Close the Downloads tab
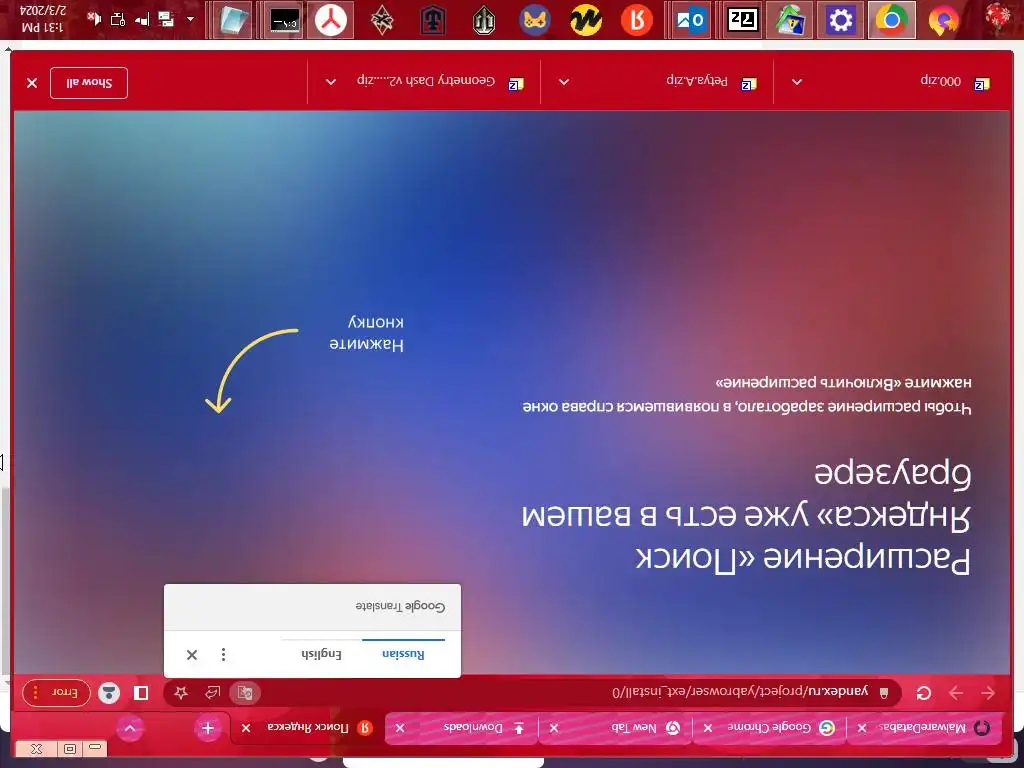1024x768 pixels. tap(400, 728)
